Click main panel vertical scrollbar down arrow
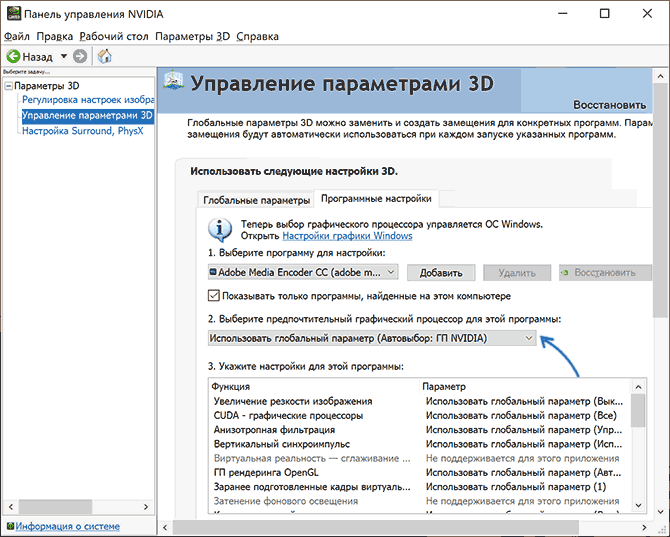The height and width of the screenshot is (537, 670). coord(661,511)
